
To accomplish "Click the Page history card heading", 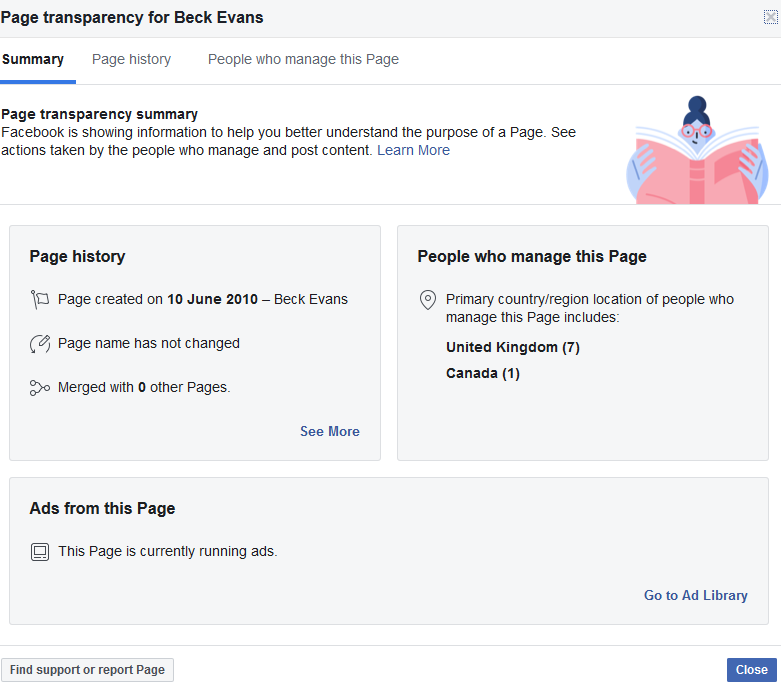I will (x=77, y=257).
